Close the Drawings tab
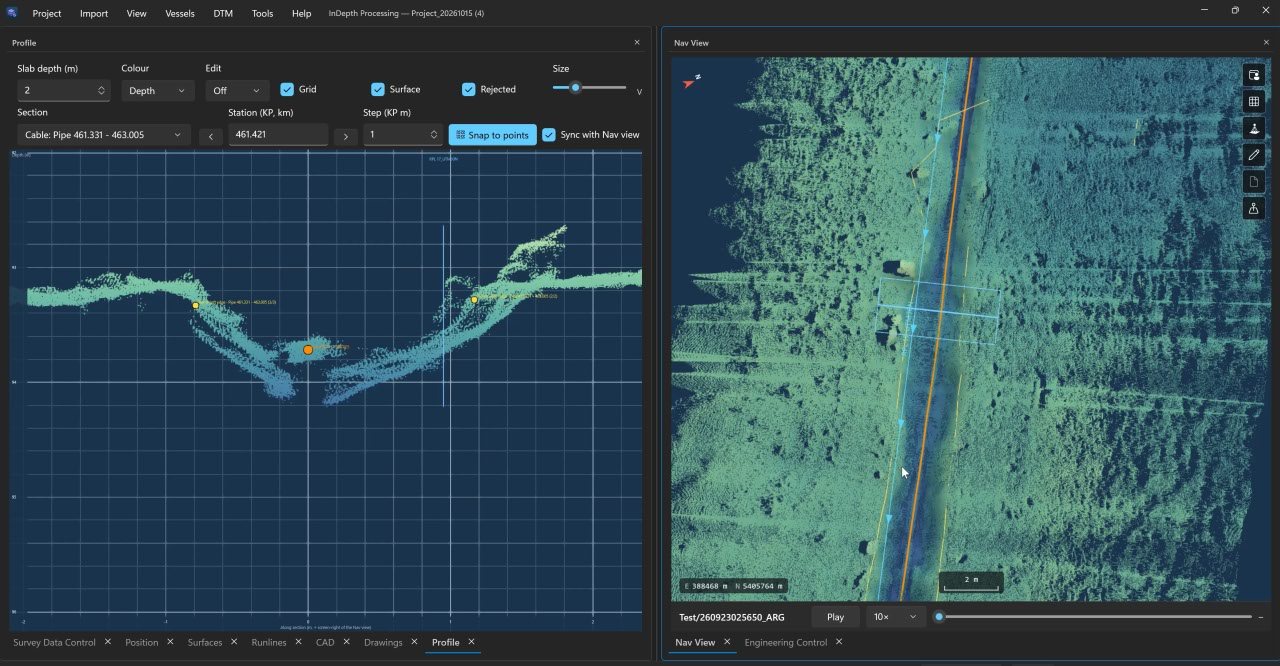Image resolution: width=1280 pixels, height=666 pixels. coord(414,642)
